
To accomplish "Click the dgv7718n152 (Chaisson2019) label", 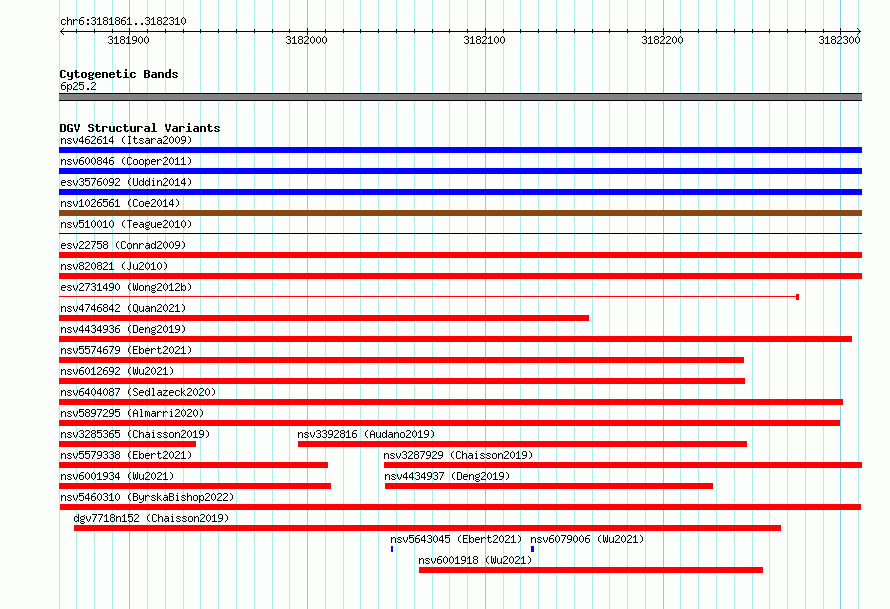I will 151,518.
